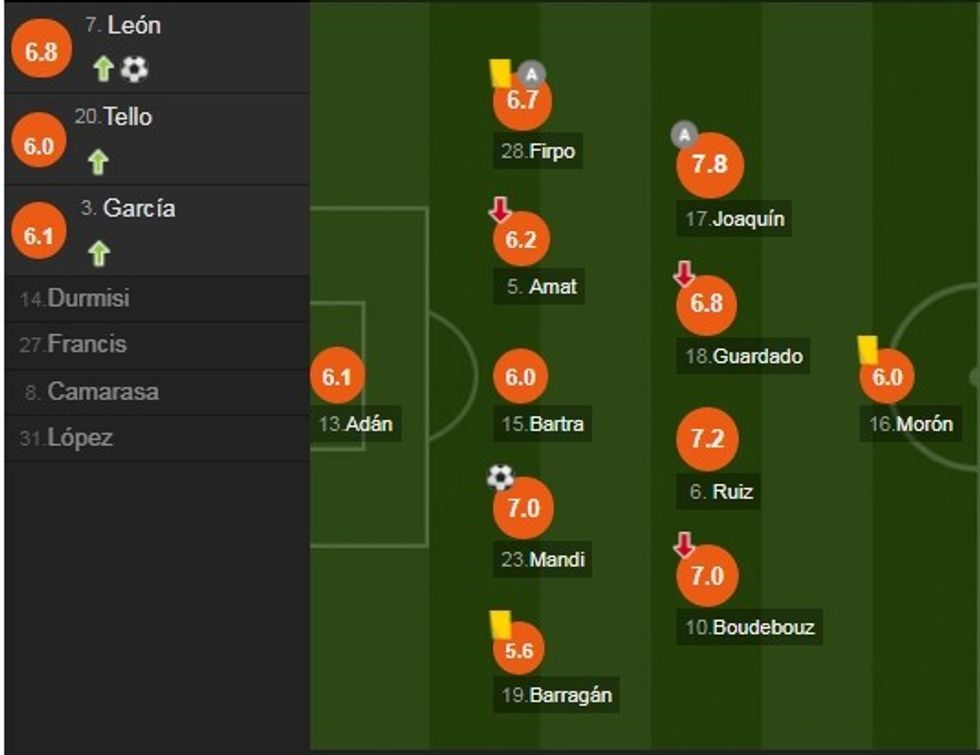Click the goal ball icon next to León
The width and height of the screenshot is (980, 755).
(134, 69)
